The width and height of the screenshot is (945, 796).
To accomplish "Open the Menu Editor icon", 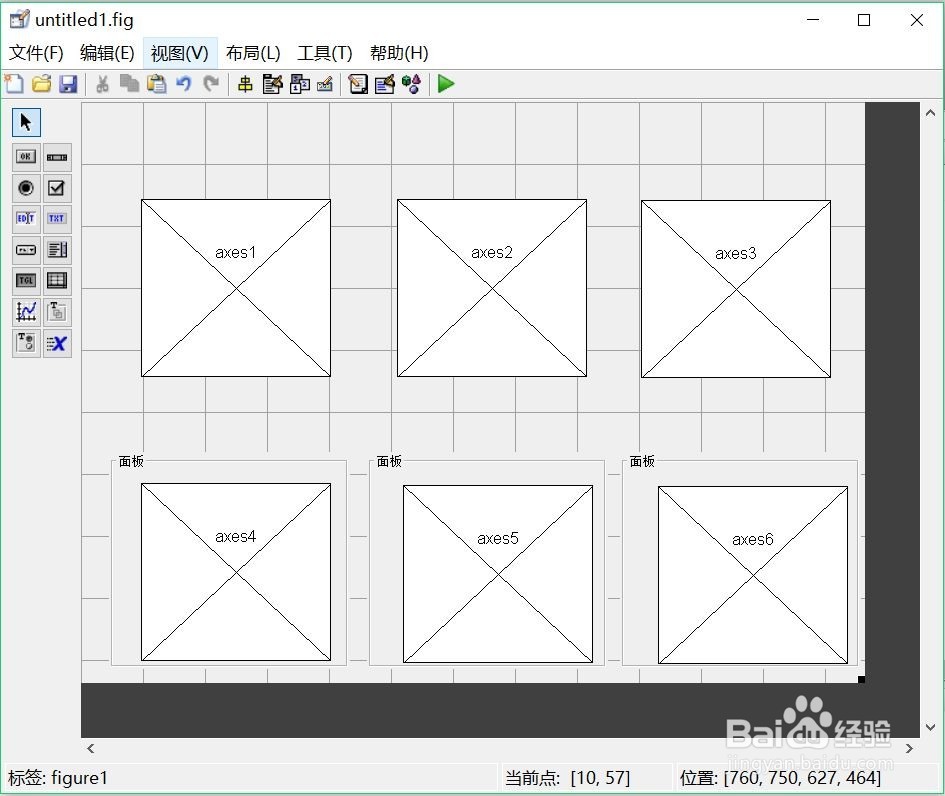I will click(x=272, y=84).
